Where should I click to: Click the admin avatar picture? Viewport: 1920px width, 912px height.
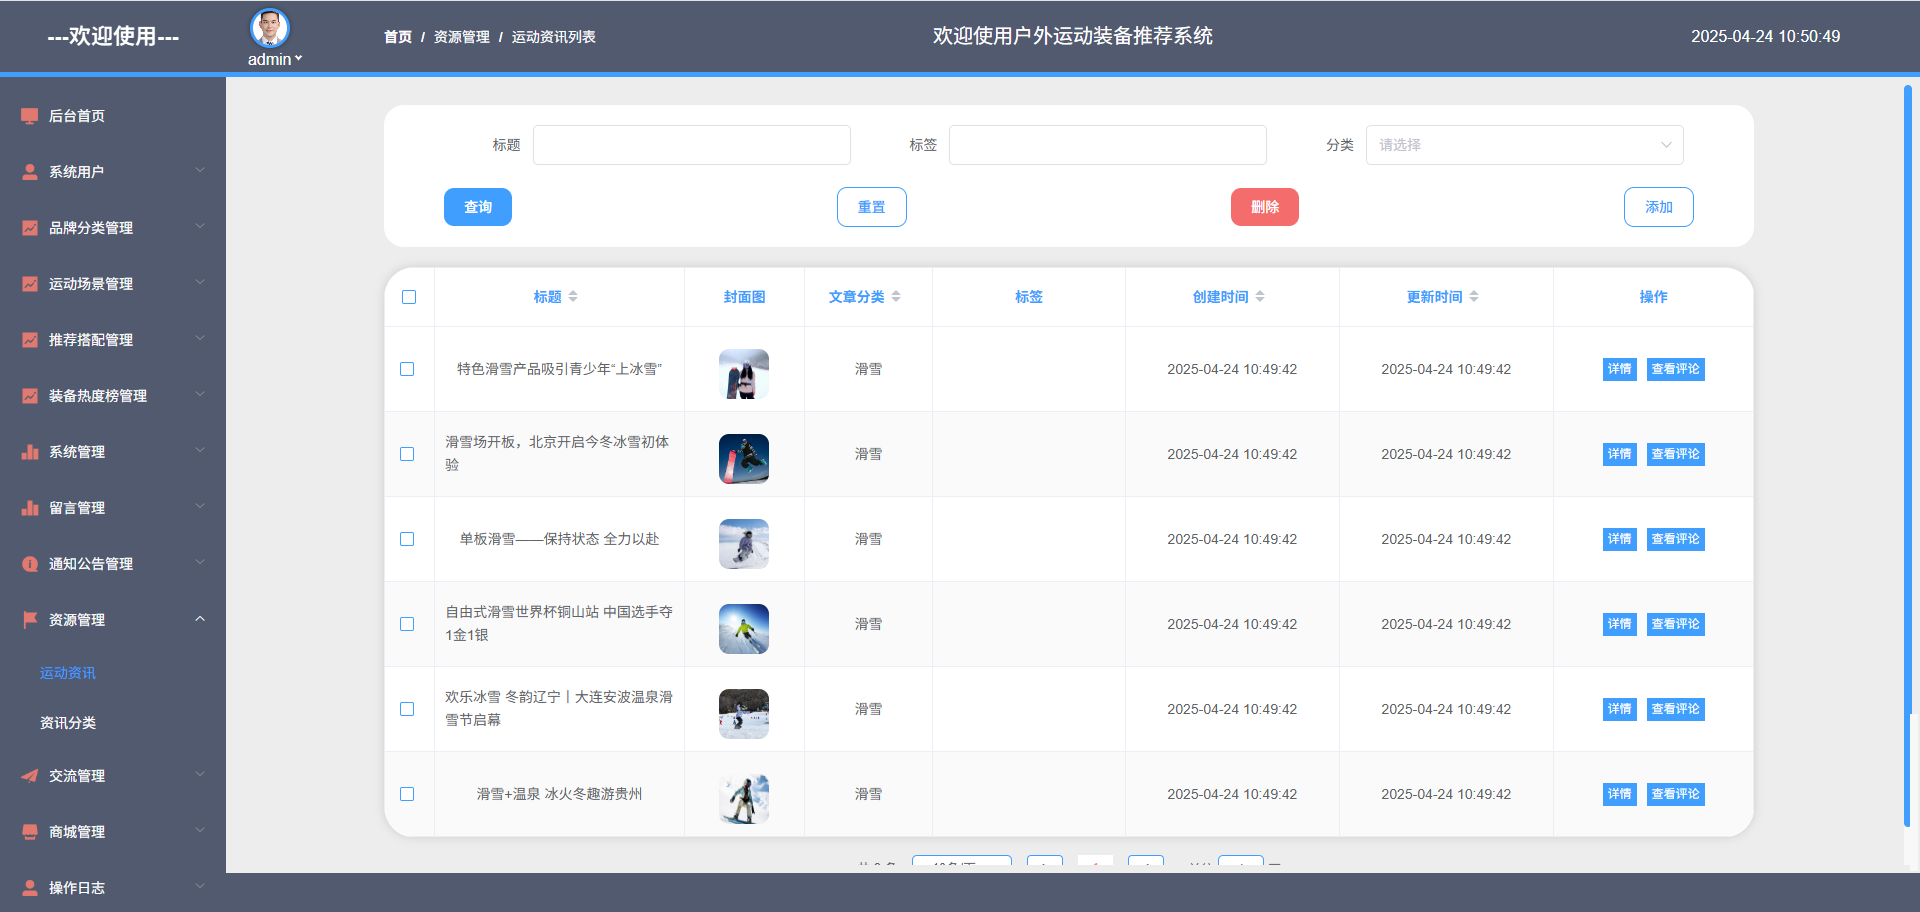(x=270, y=28)
